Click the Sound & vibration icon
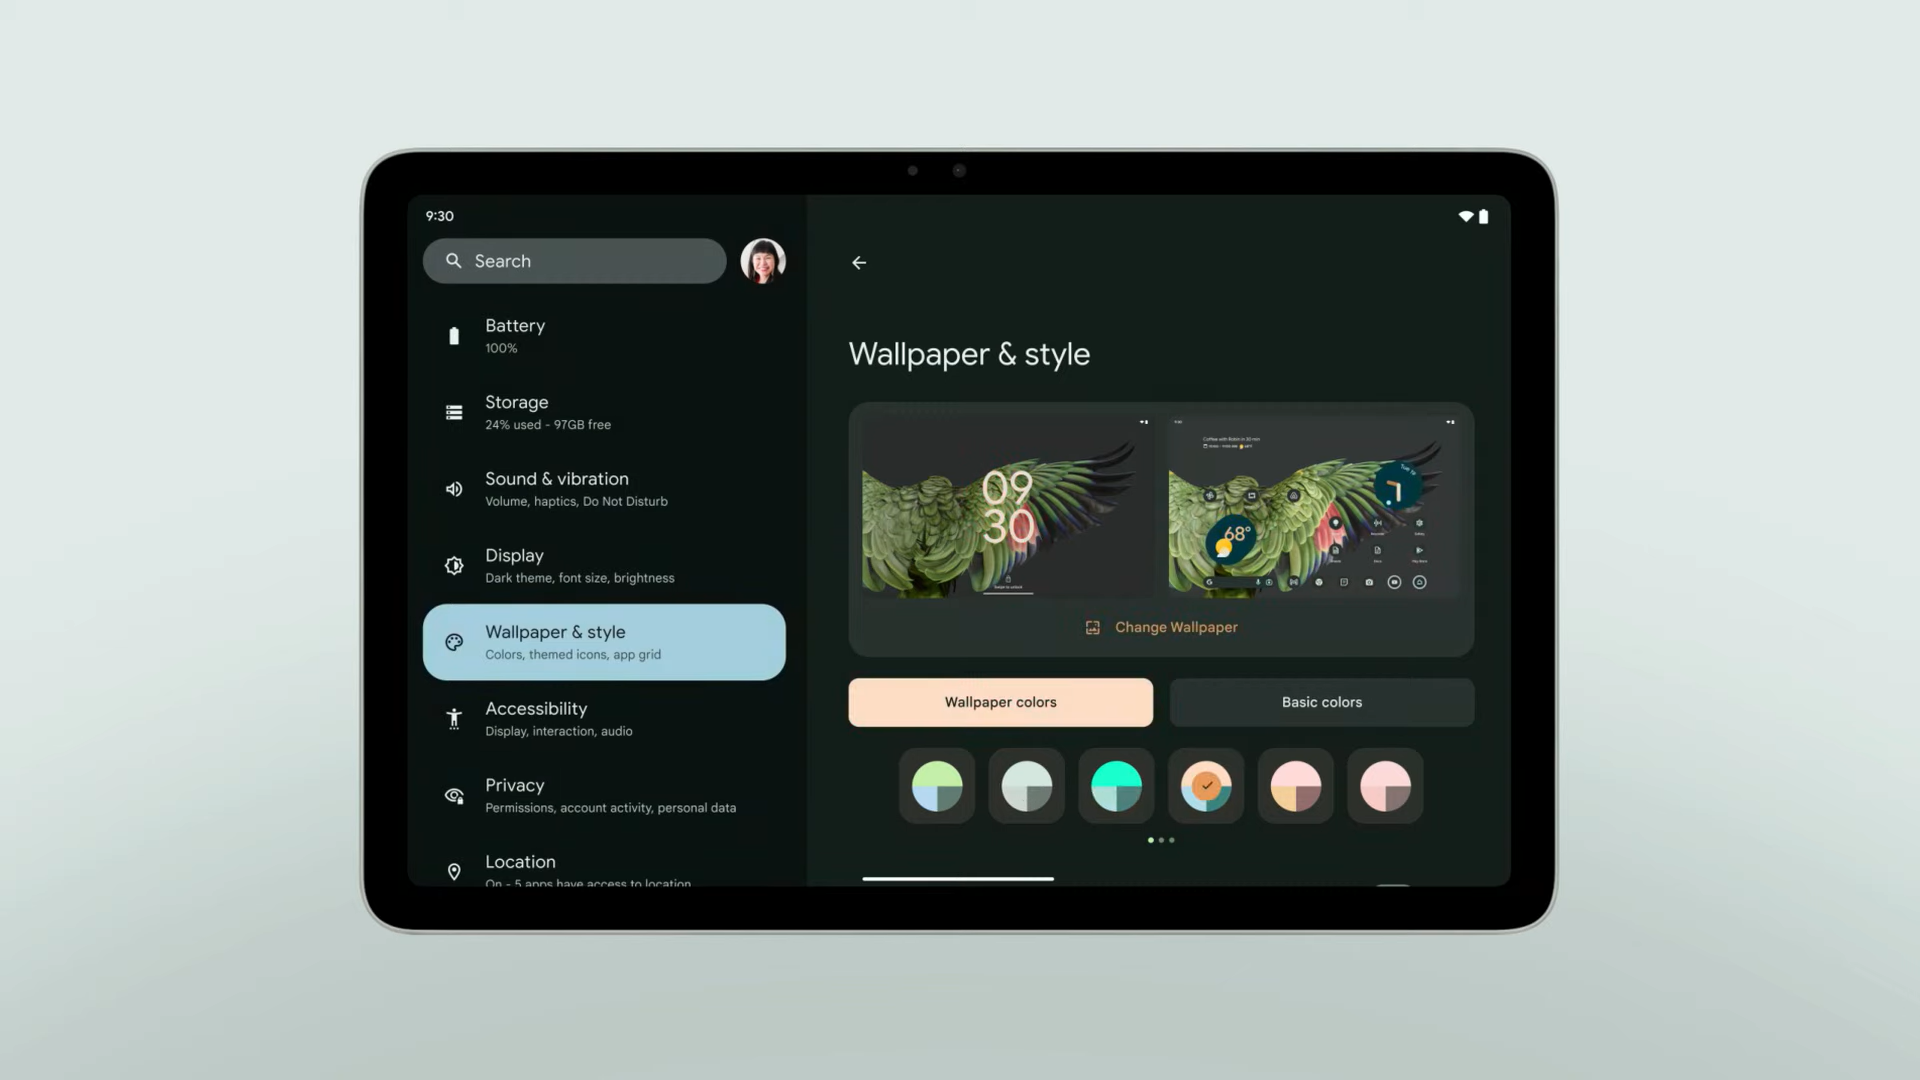The height and width of the screenshot is (1080, 1920). (454, 488)
